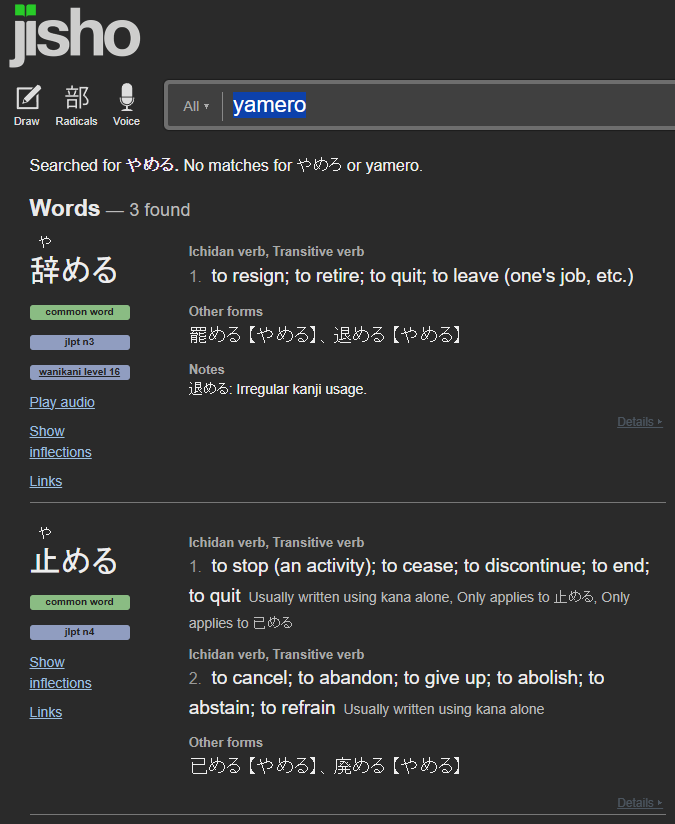Screen dimensions: 675x824
Task: Open Details for 止める entry
Action: point(639,802)
